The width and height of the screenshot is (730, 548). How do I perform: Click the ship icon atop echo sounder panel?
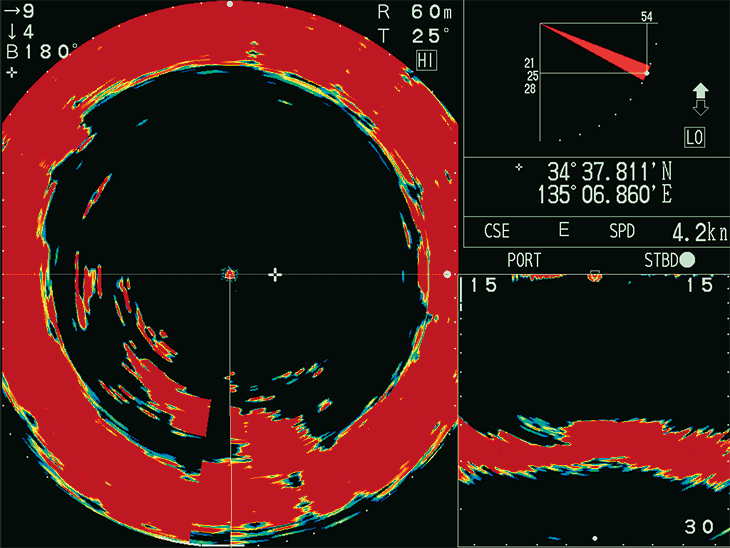point(595,276)
